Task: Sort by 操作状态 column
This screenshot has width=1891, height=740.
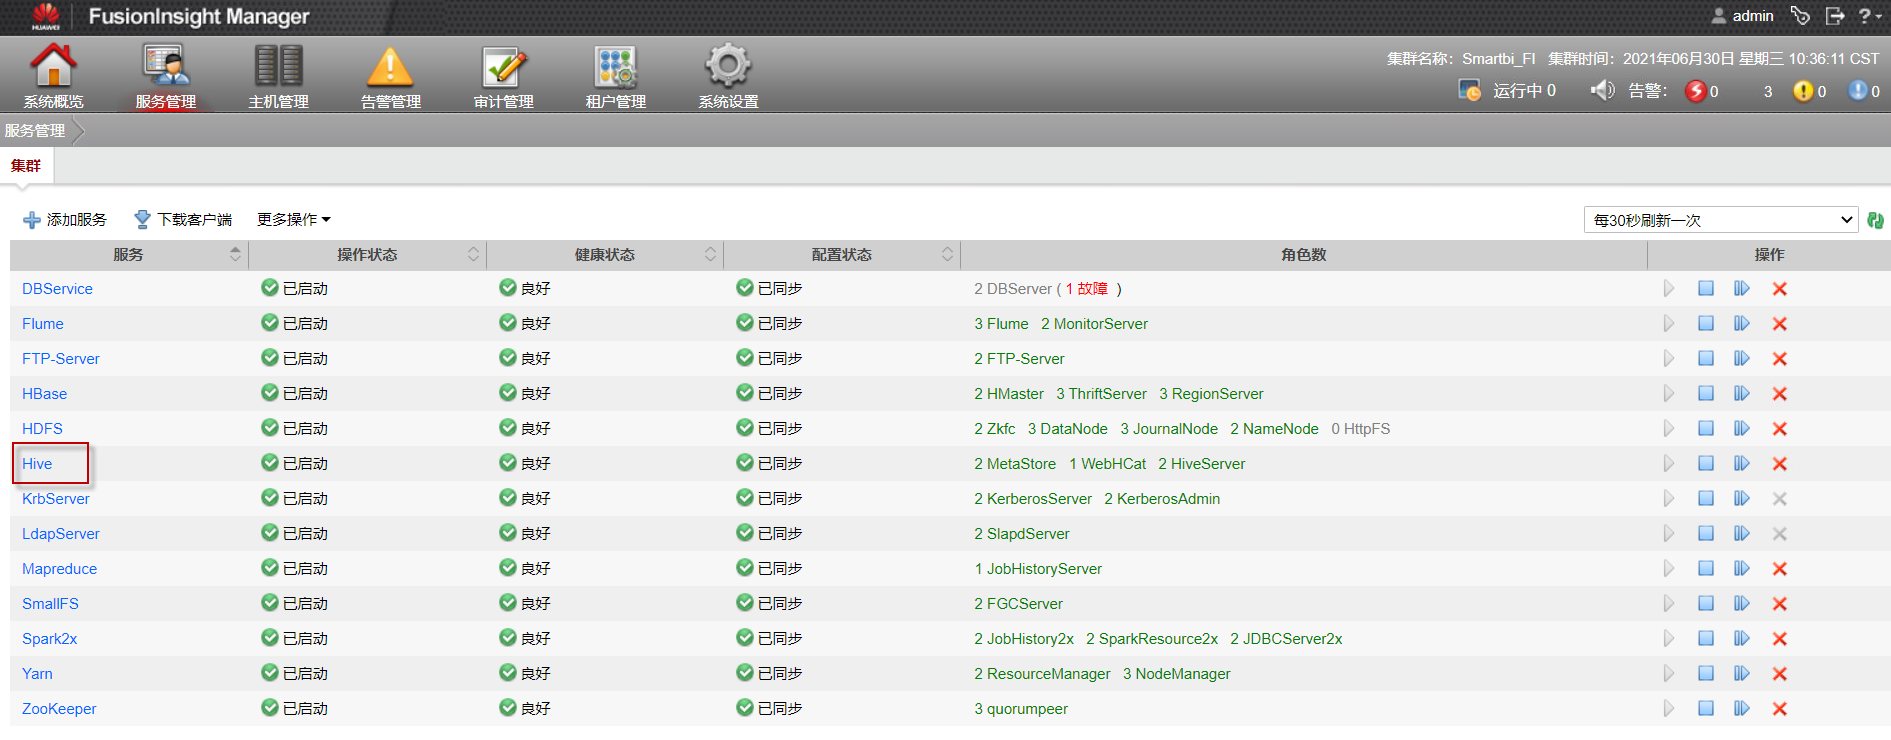Action: coord(367,255)
